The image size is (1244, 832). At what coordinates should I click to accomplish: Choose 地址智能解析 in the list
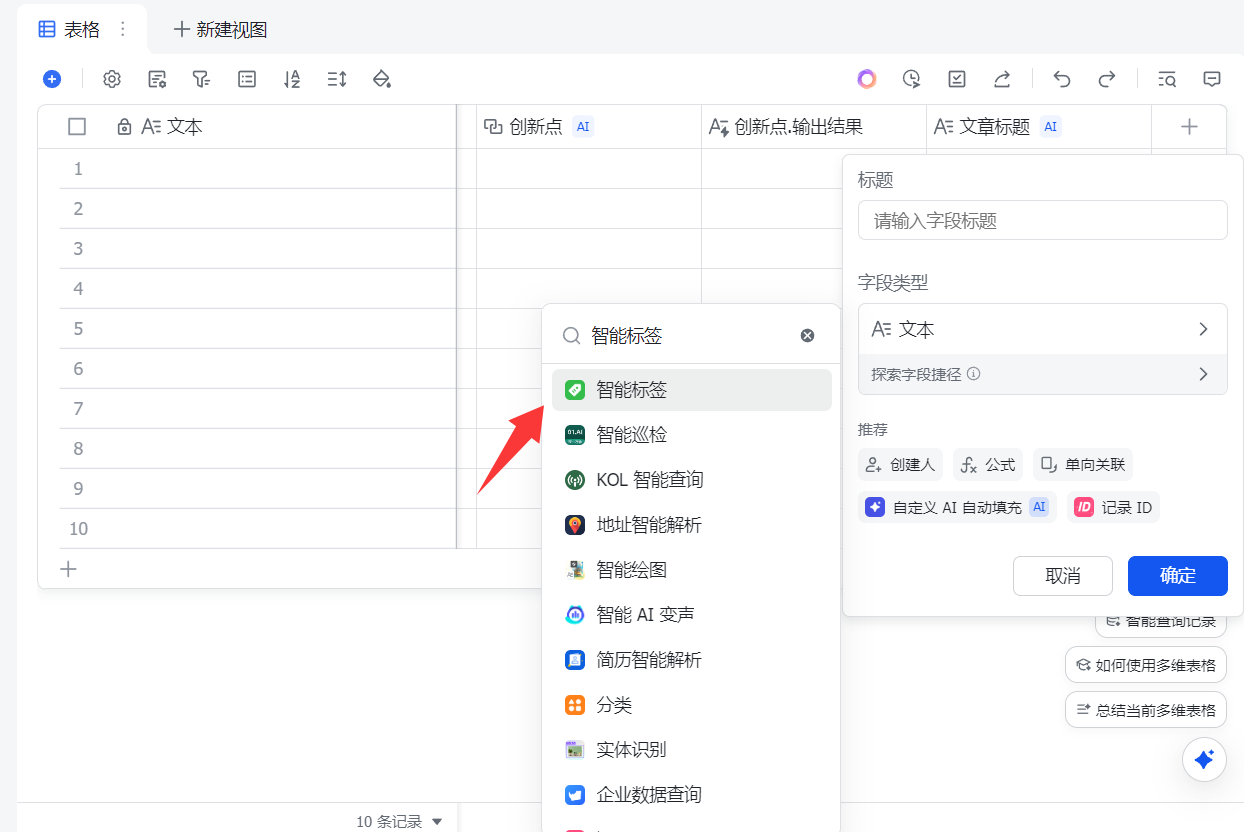coord(648,525)
